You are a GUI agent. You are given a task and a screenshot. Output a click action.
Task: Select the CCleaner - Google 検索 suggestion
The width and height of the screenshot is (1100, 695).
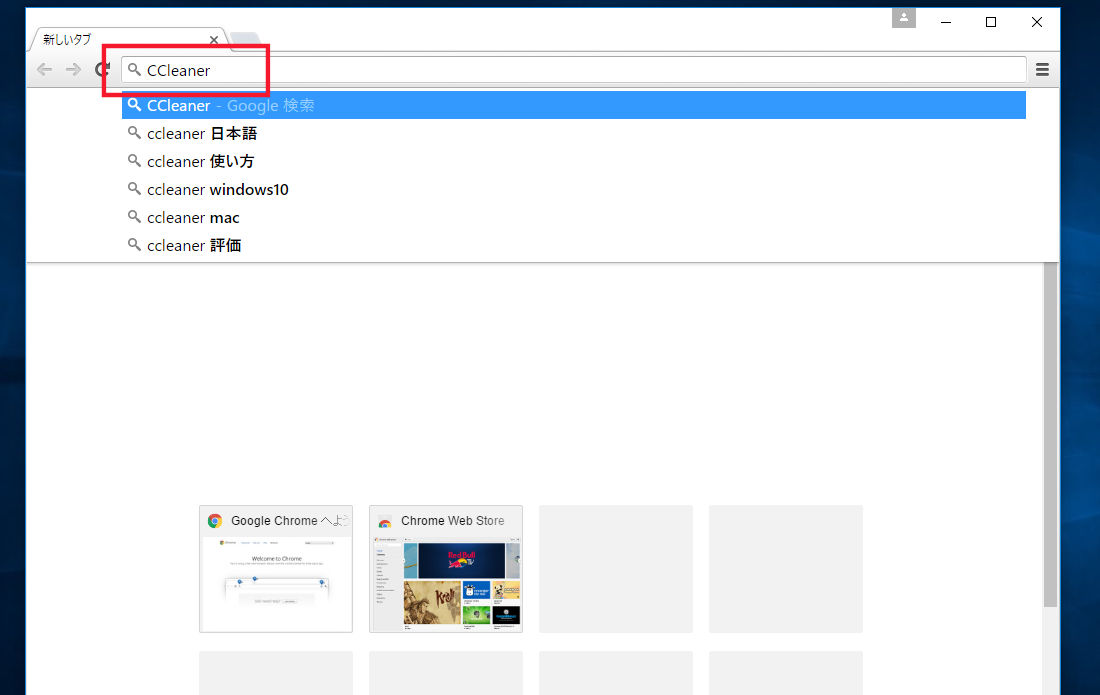[574, 105]
